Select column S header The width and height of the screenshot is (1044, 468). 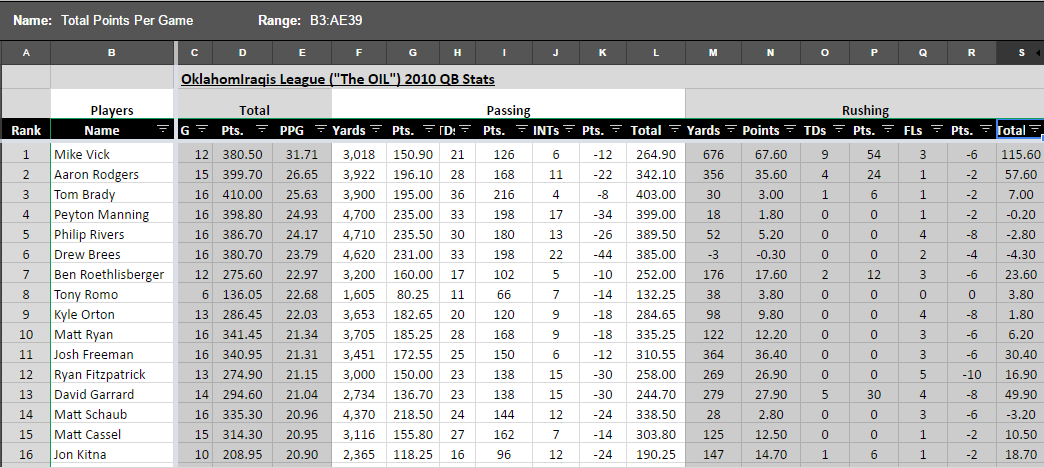(x=1020, y=53)
